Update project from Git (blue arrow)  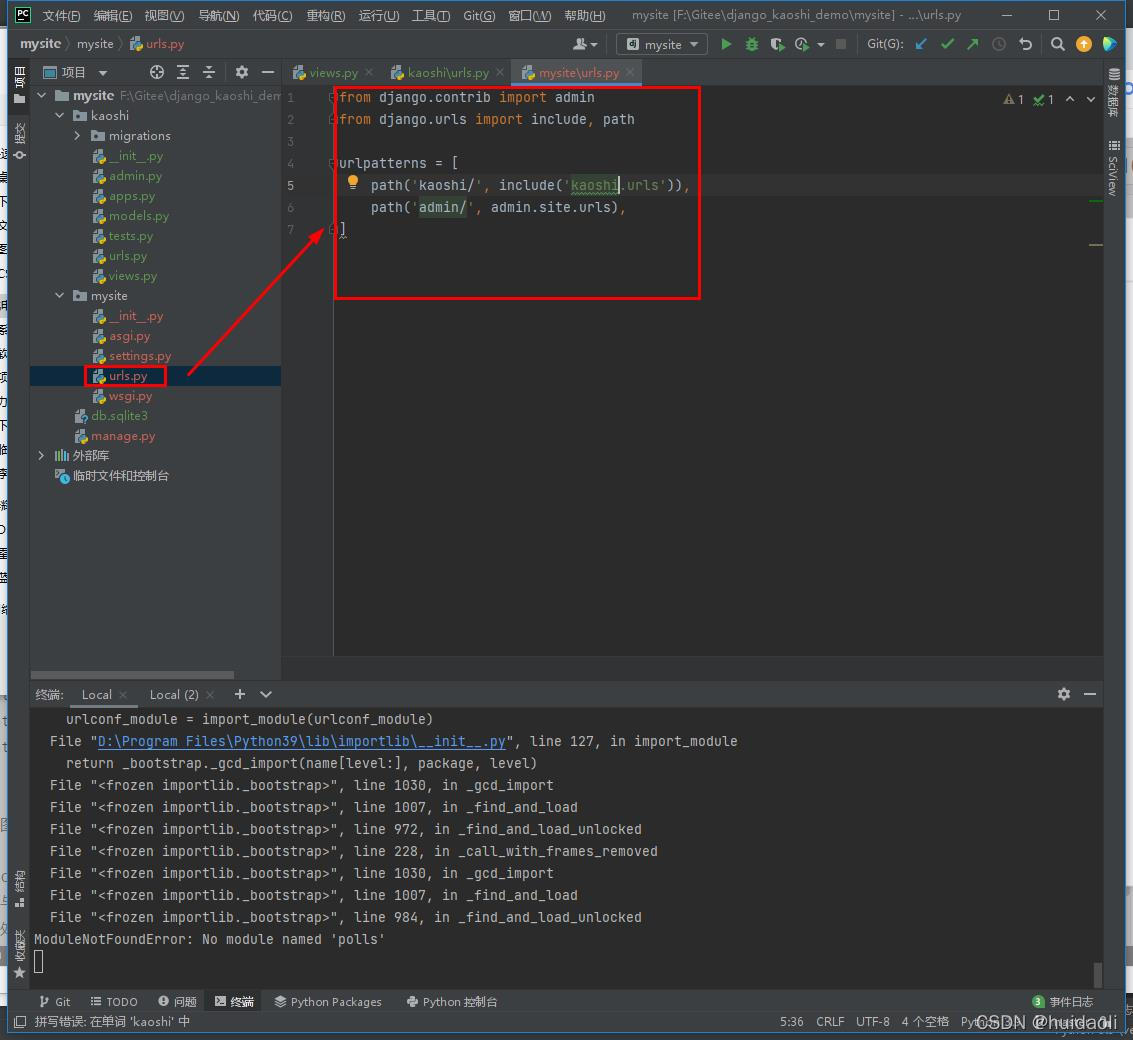tap(921, 44)
